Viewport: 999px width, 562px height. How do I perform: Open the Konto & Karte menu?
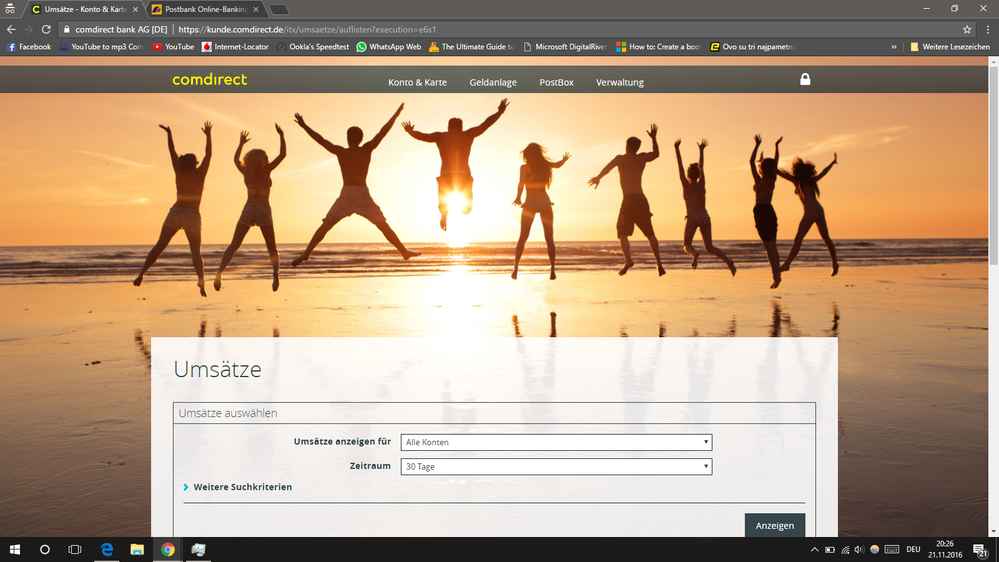click(417, 82)
